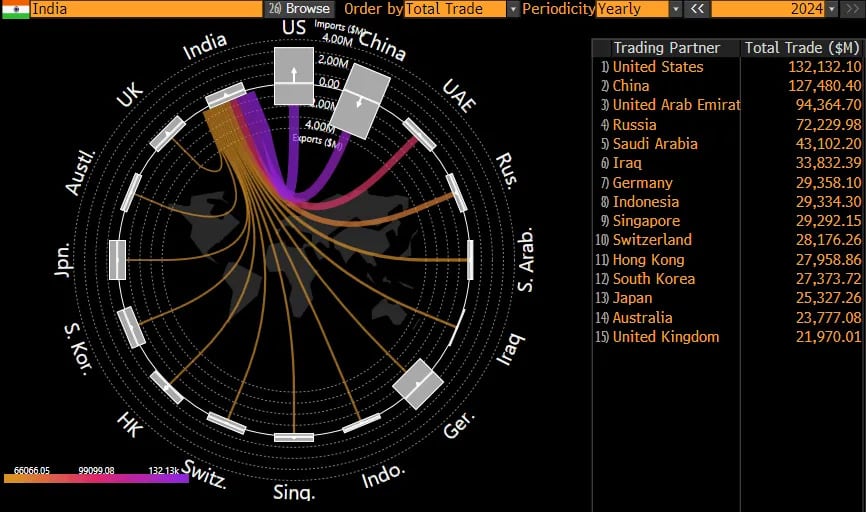This screenshot has height=512, width=866.
Task: Click the Germany node box on chart
Action: click(418, 384)
